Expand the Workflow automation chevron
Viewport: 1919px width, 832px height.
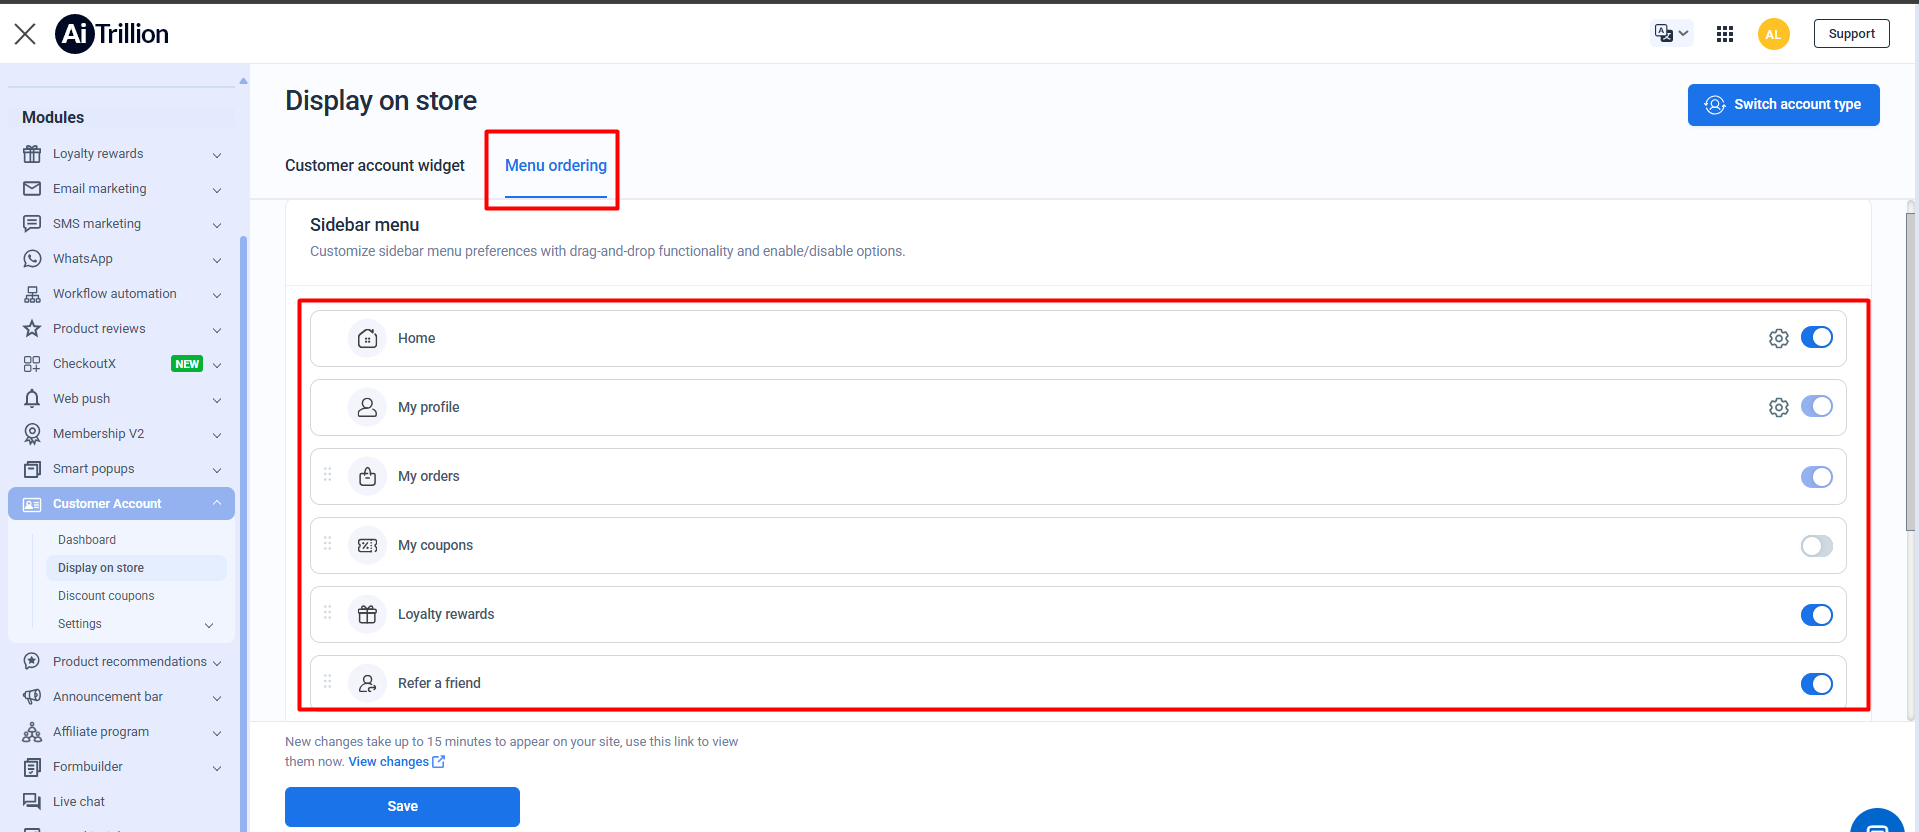(217, 295)
